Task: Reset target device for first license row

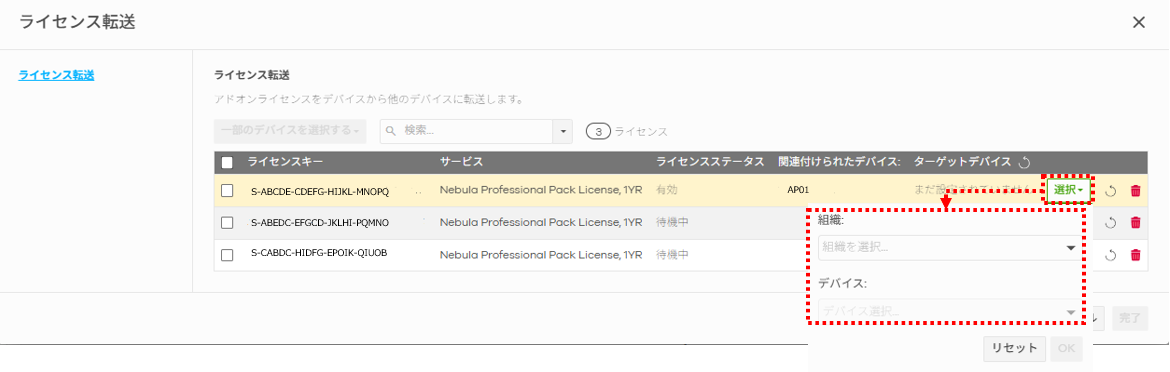Action: 1110,191
